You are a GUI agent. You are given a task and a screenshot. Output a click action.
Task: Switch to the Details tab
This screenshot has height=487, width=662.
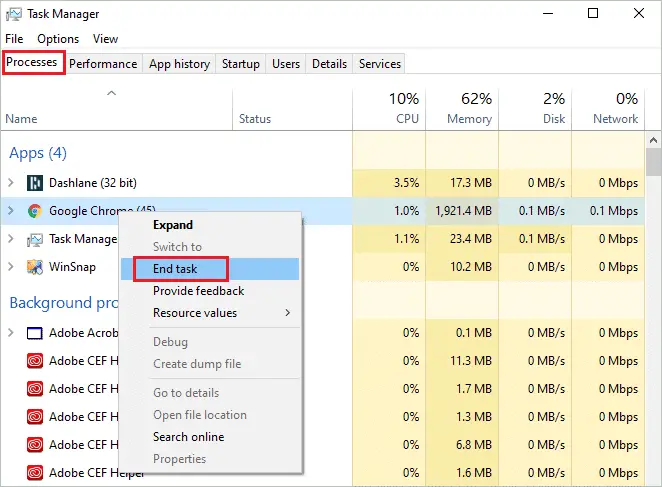click(329, 64)
